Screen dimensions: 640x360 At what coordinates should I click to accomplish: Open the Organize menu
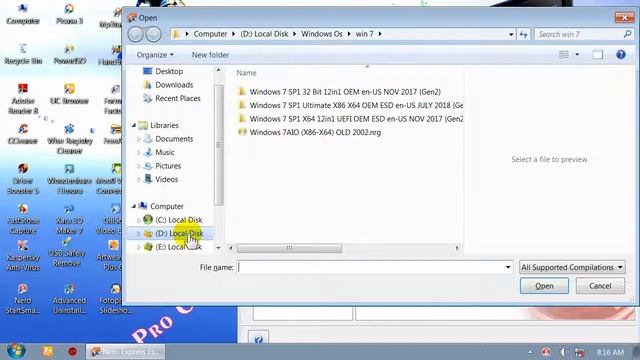pos(155,55)
